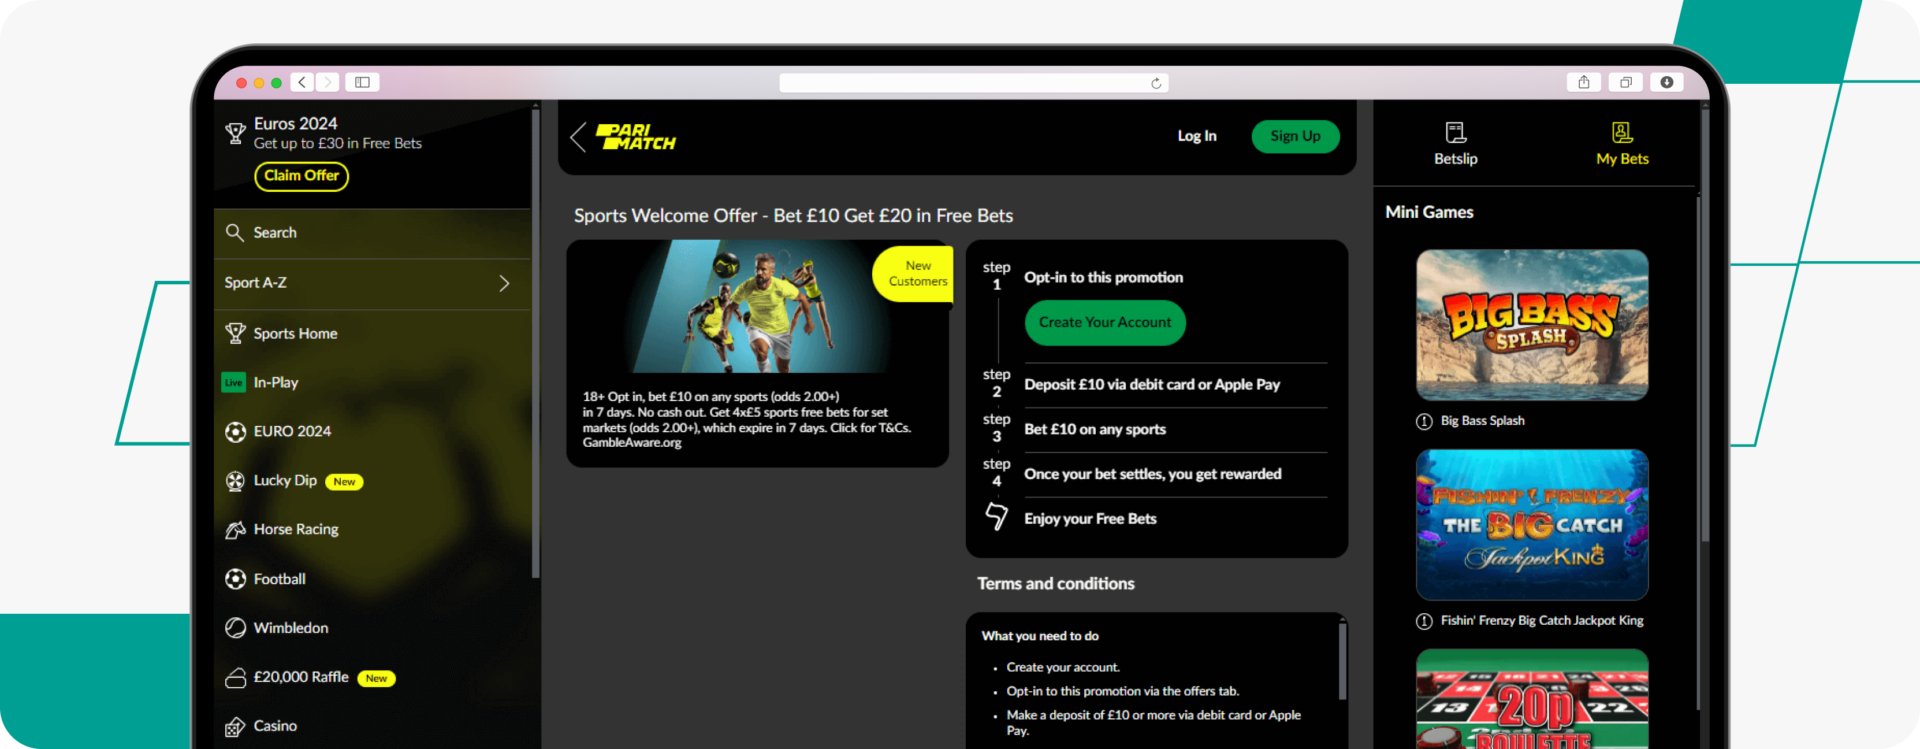
Task: Click Log In
Action: point(1197,136)
